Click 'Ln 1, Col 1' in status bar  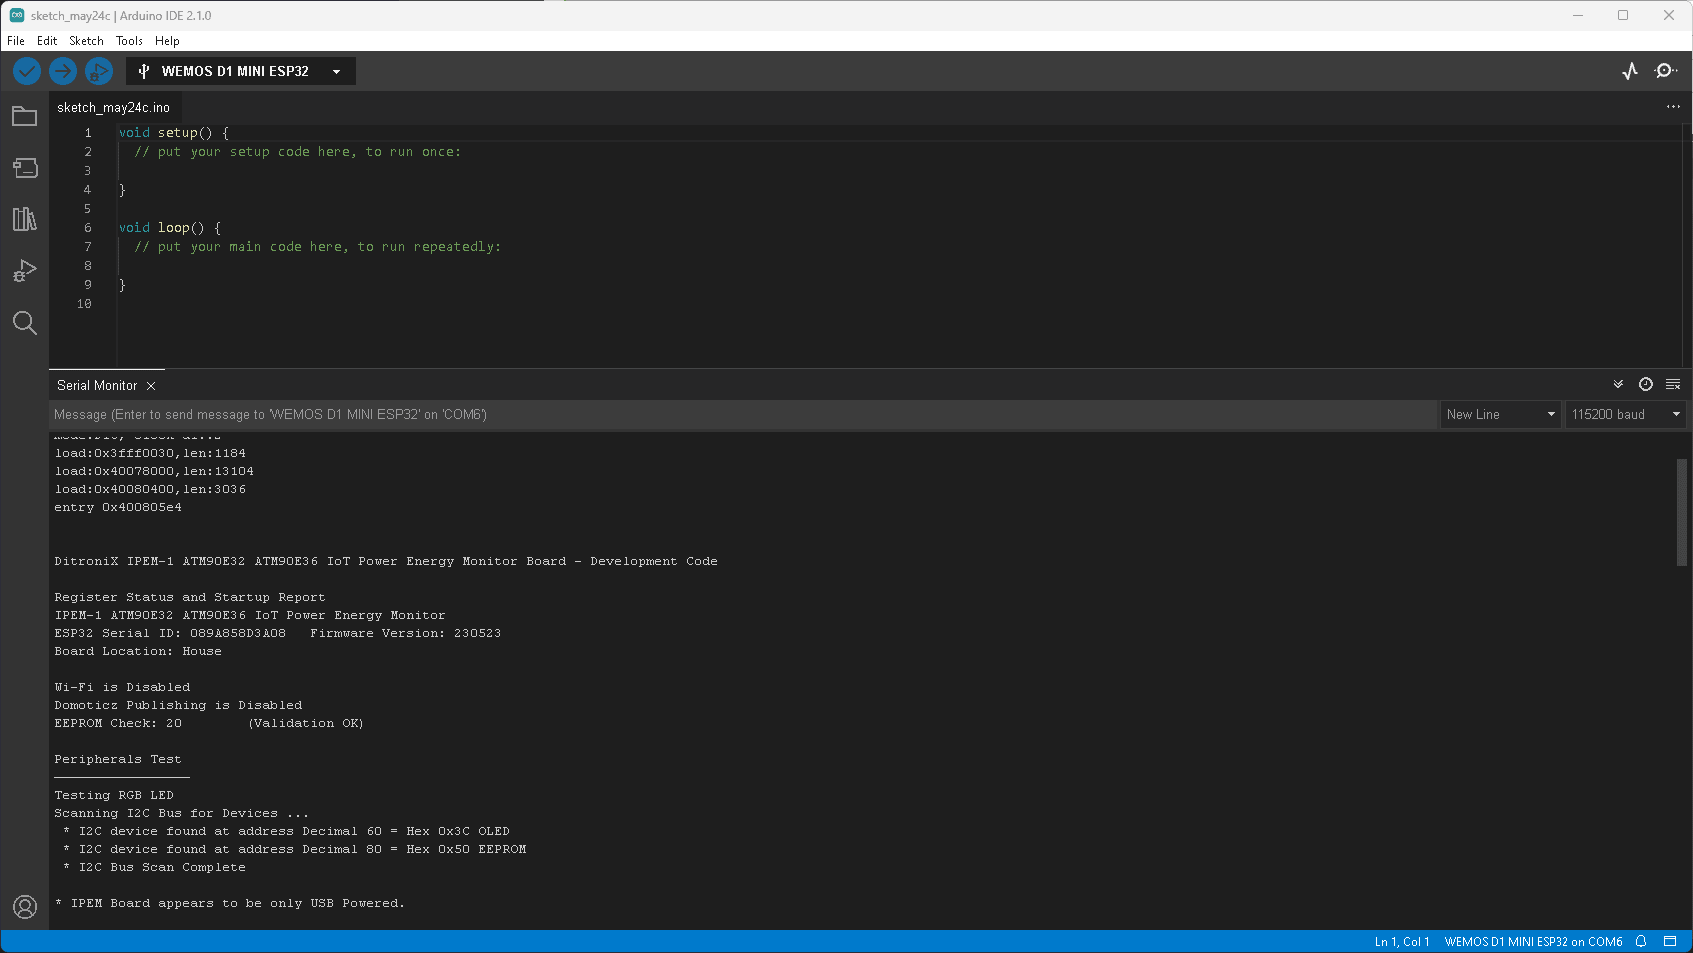[x=1402, y=941]
